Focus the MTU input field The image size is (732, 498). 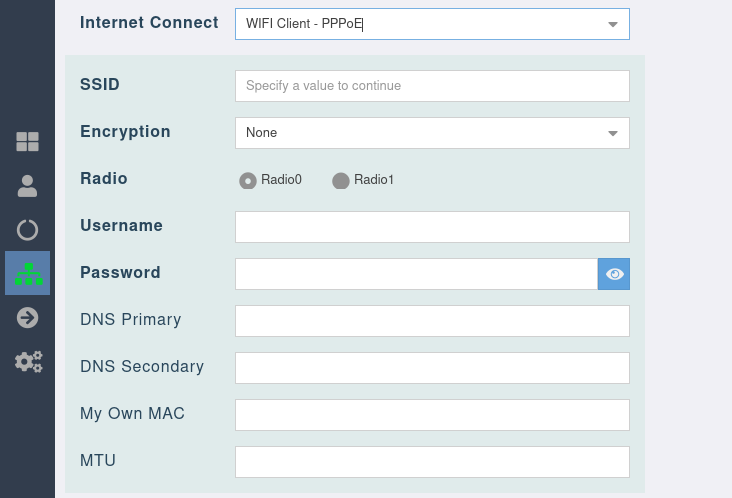point(432,462)
